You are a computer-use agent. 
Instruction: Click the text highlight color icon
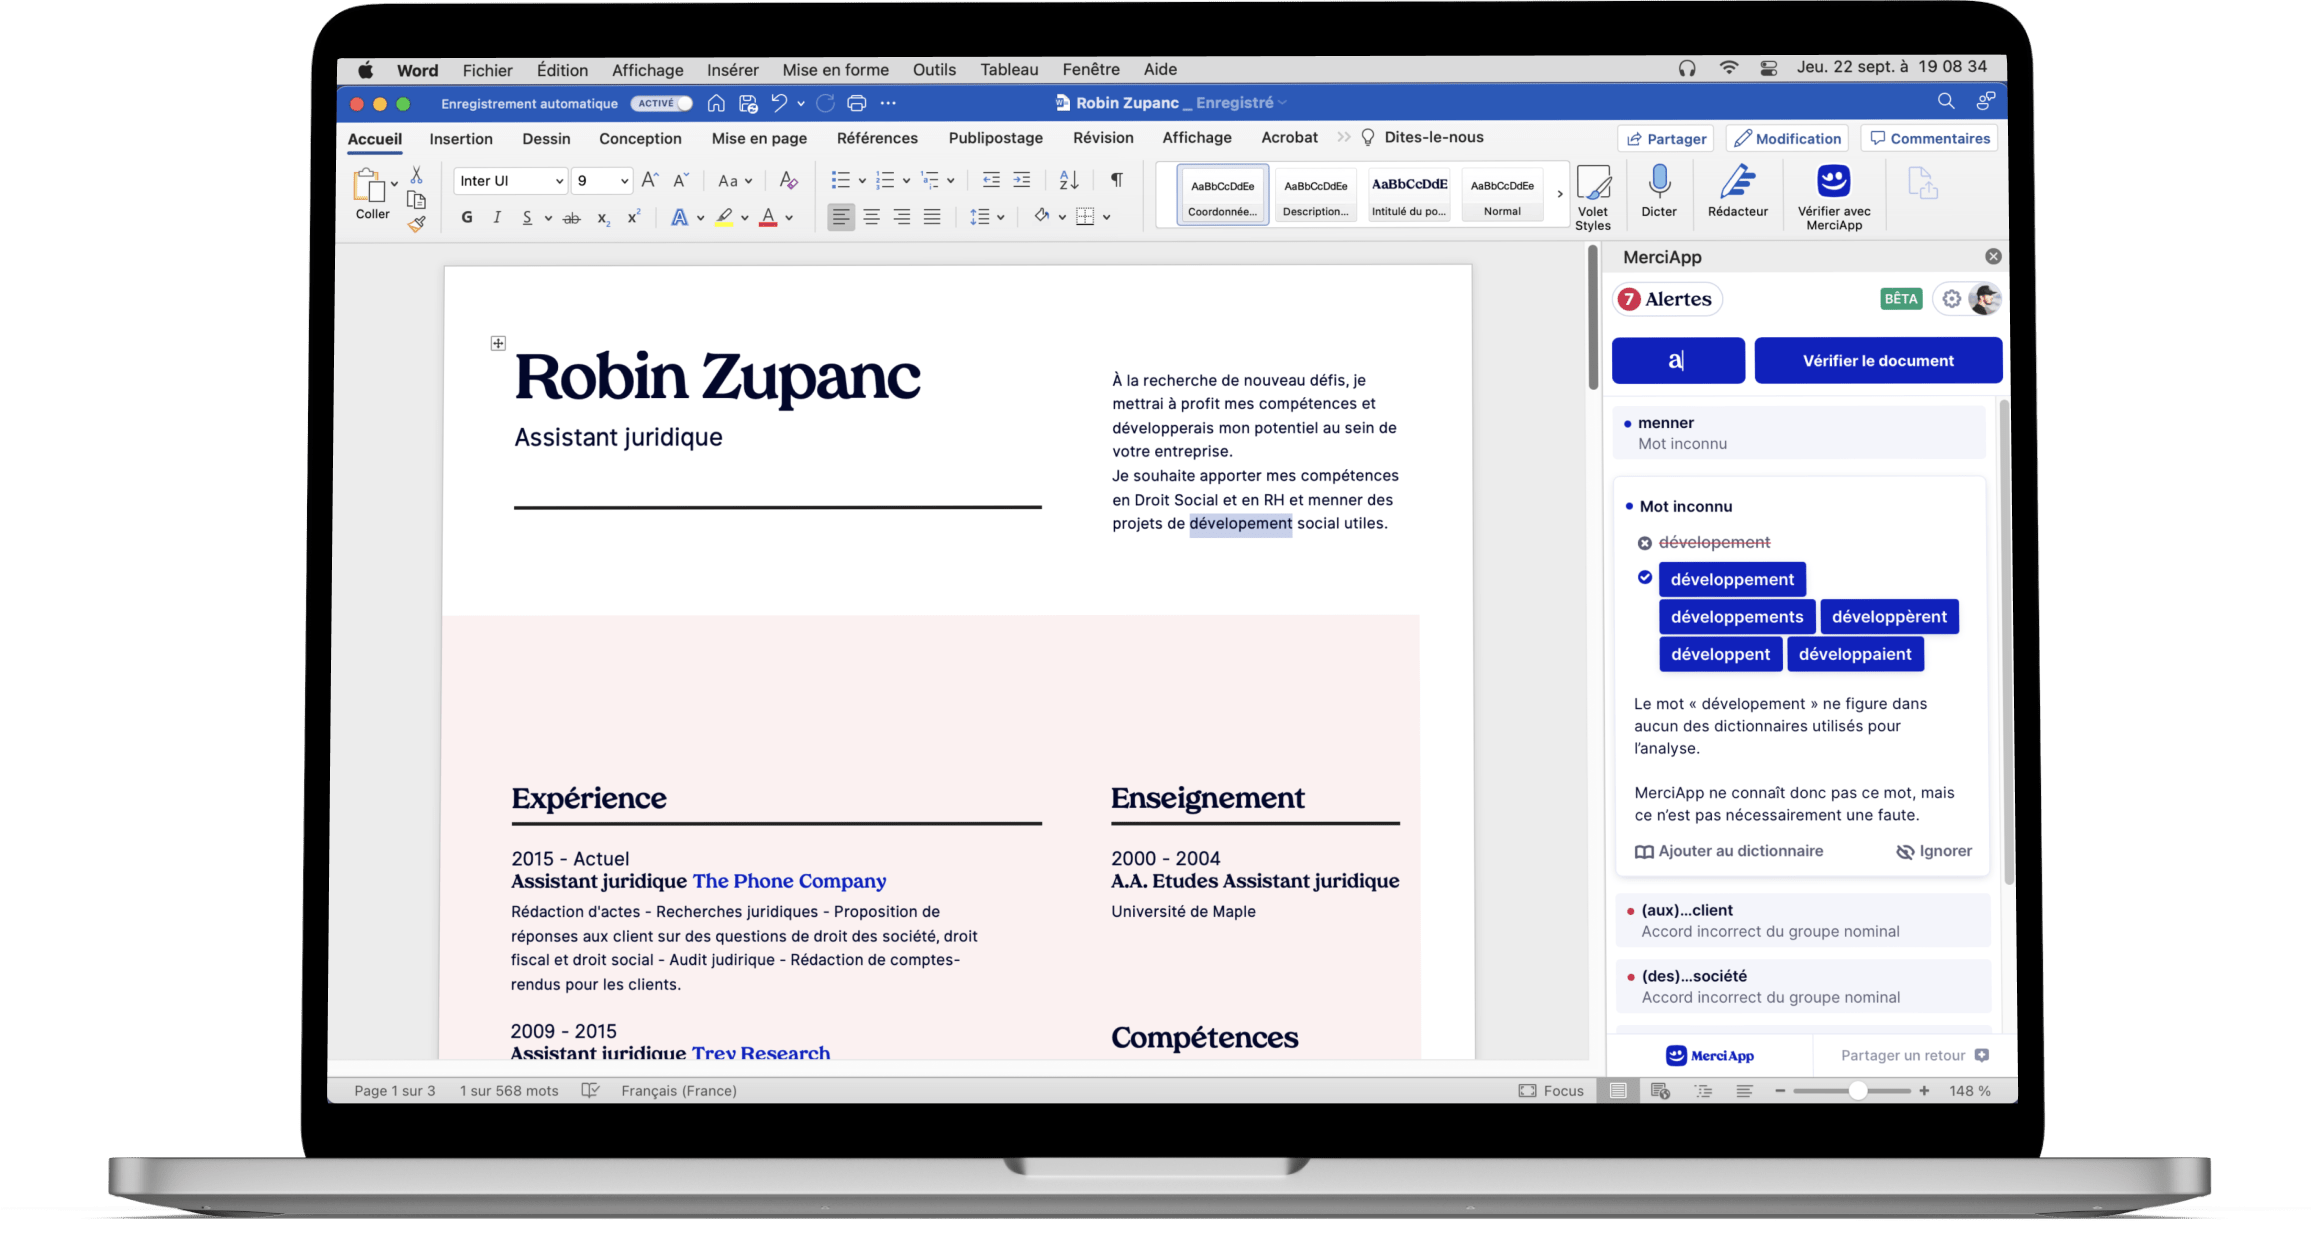724,217
